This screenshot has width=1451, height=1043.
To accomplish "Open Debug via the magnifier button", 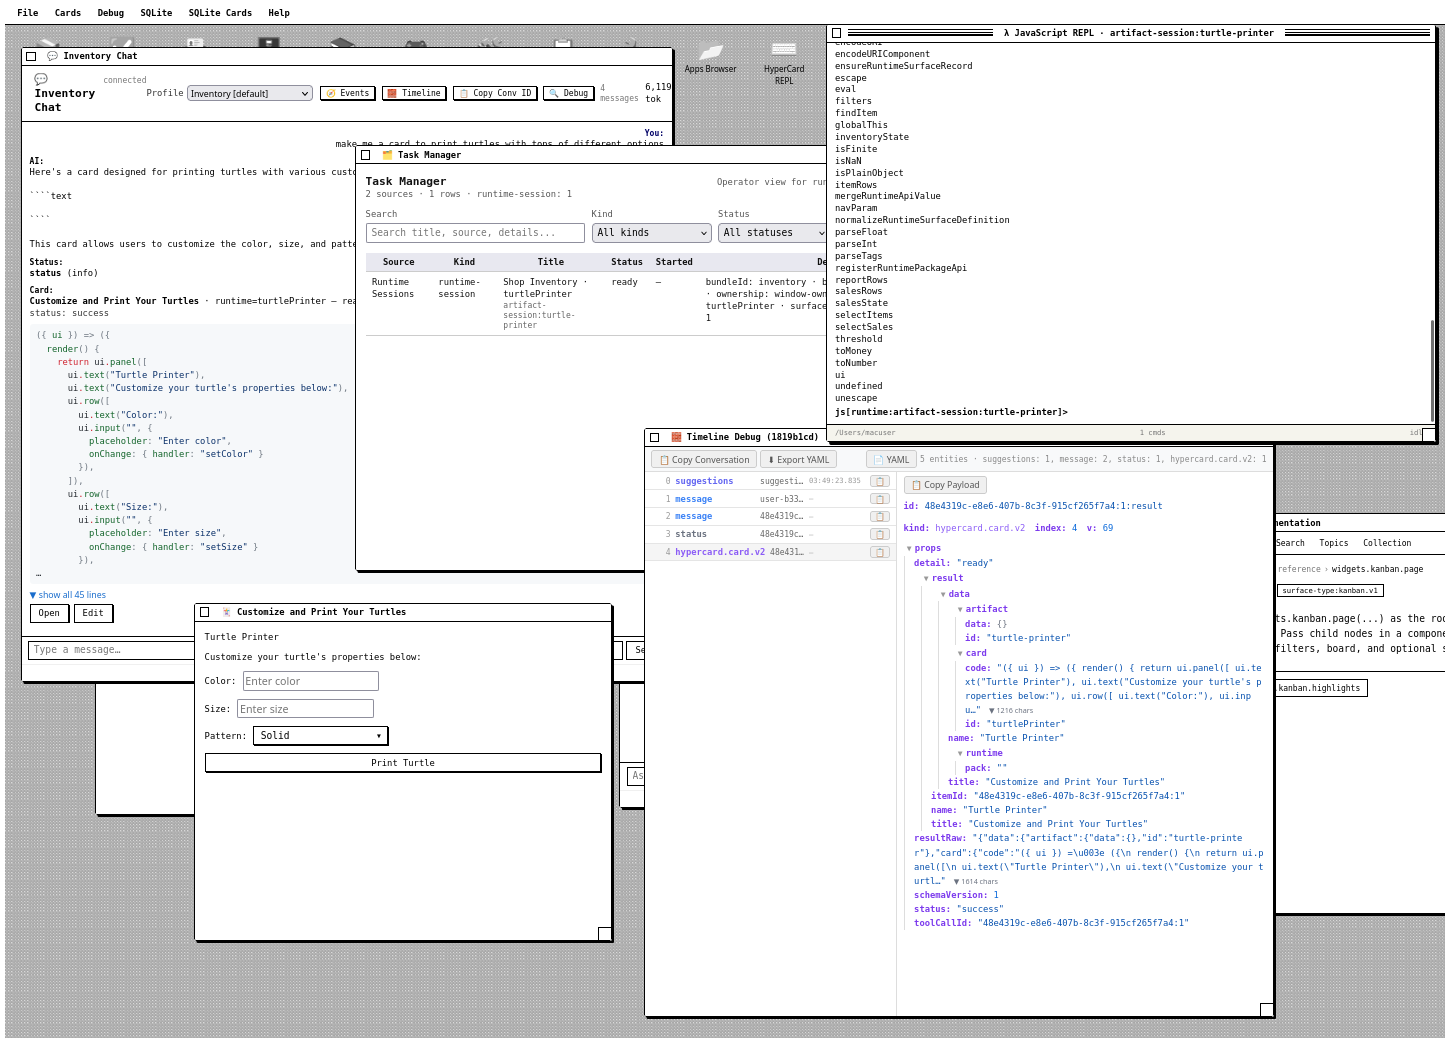I will 568,93.
